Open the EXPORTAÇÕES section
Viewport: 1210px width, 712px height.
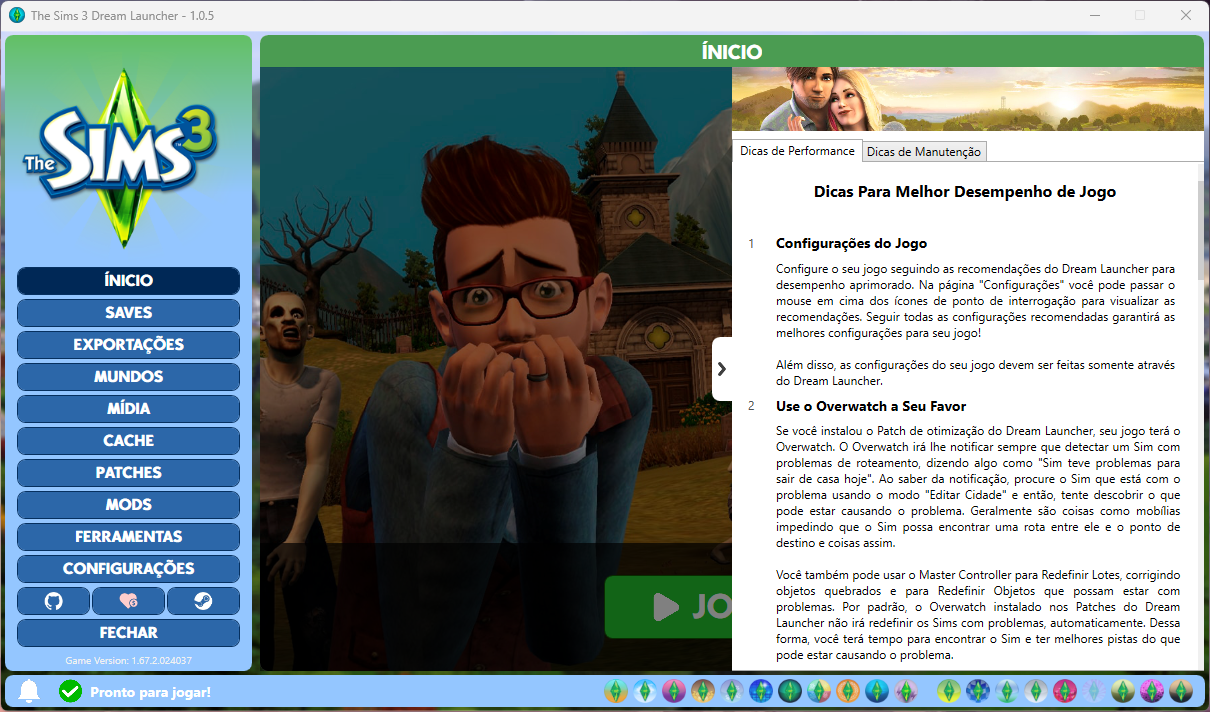point(128,345)
